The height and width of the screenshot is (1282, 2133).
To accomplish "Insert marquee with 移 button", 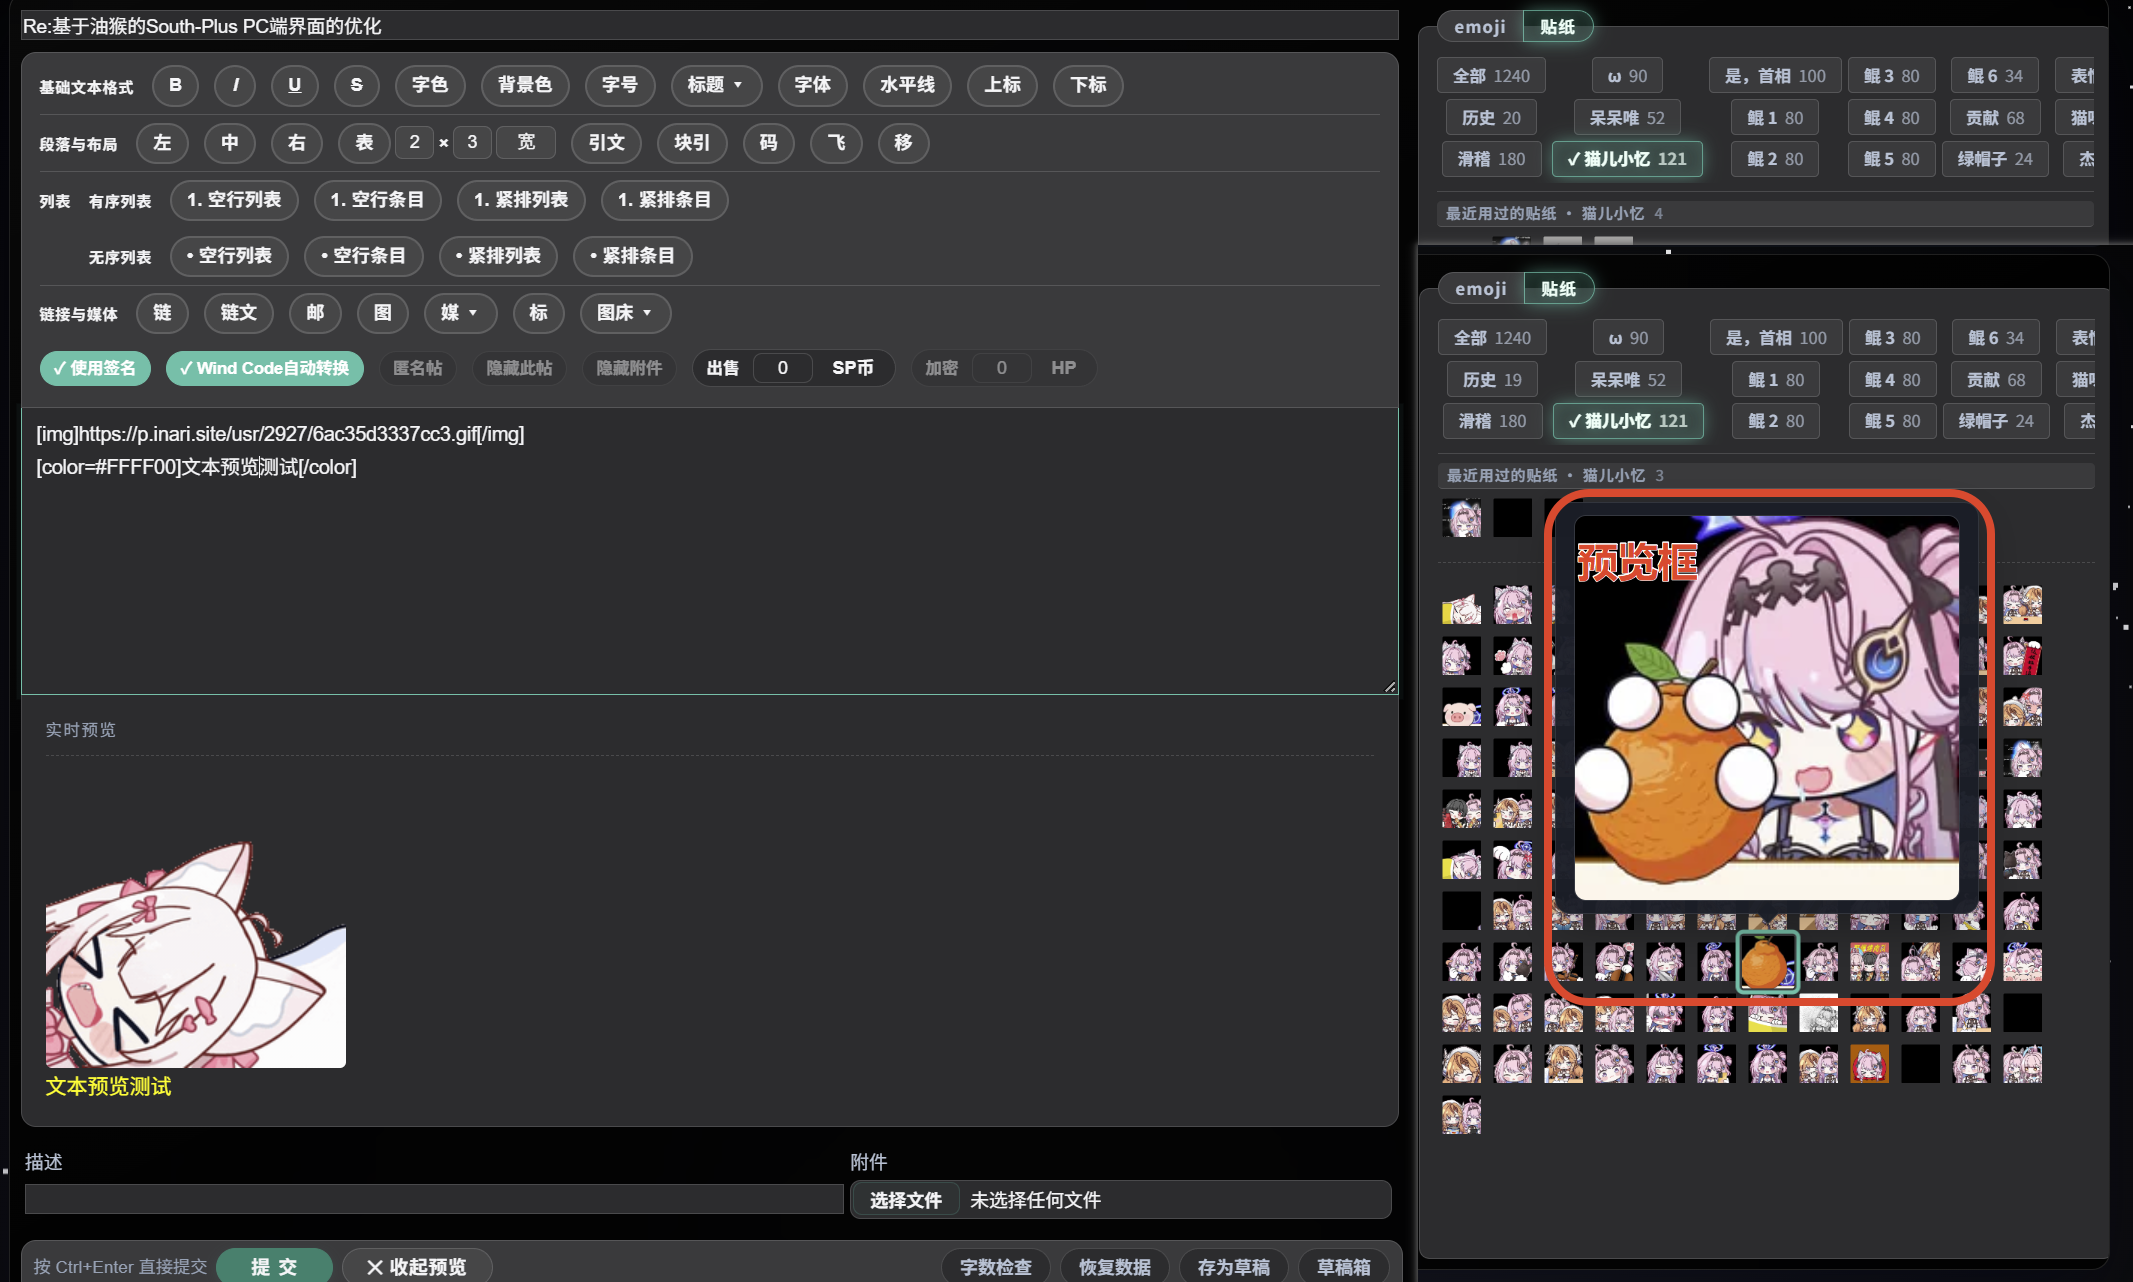I will tap(903, 143).
